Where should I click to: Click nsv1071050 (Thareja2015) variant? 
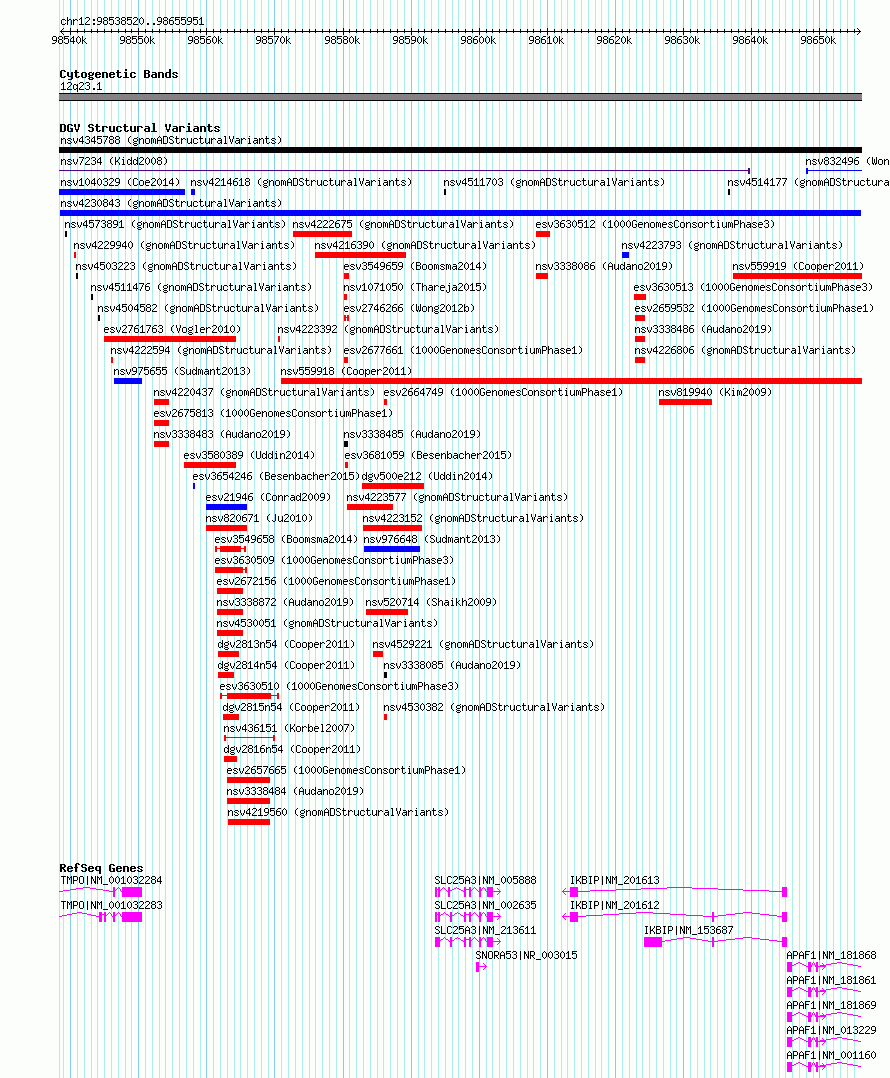pos(415,287)
